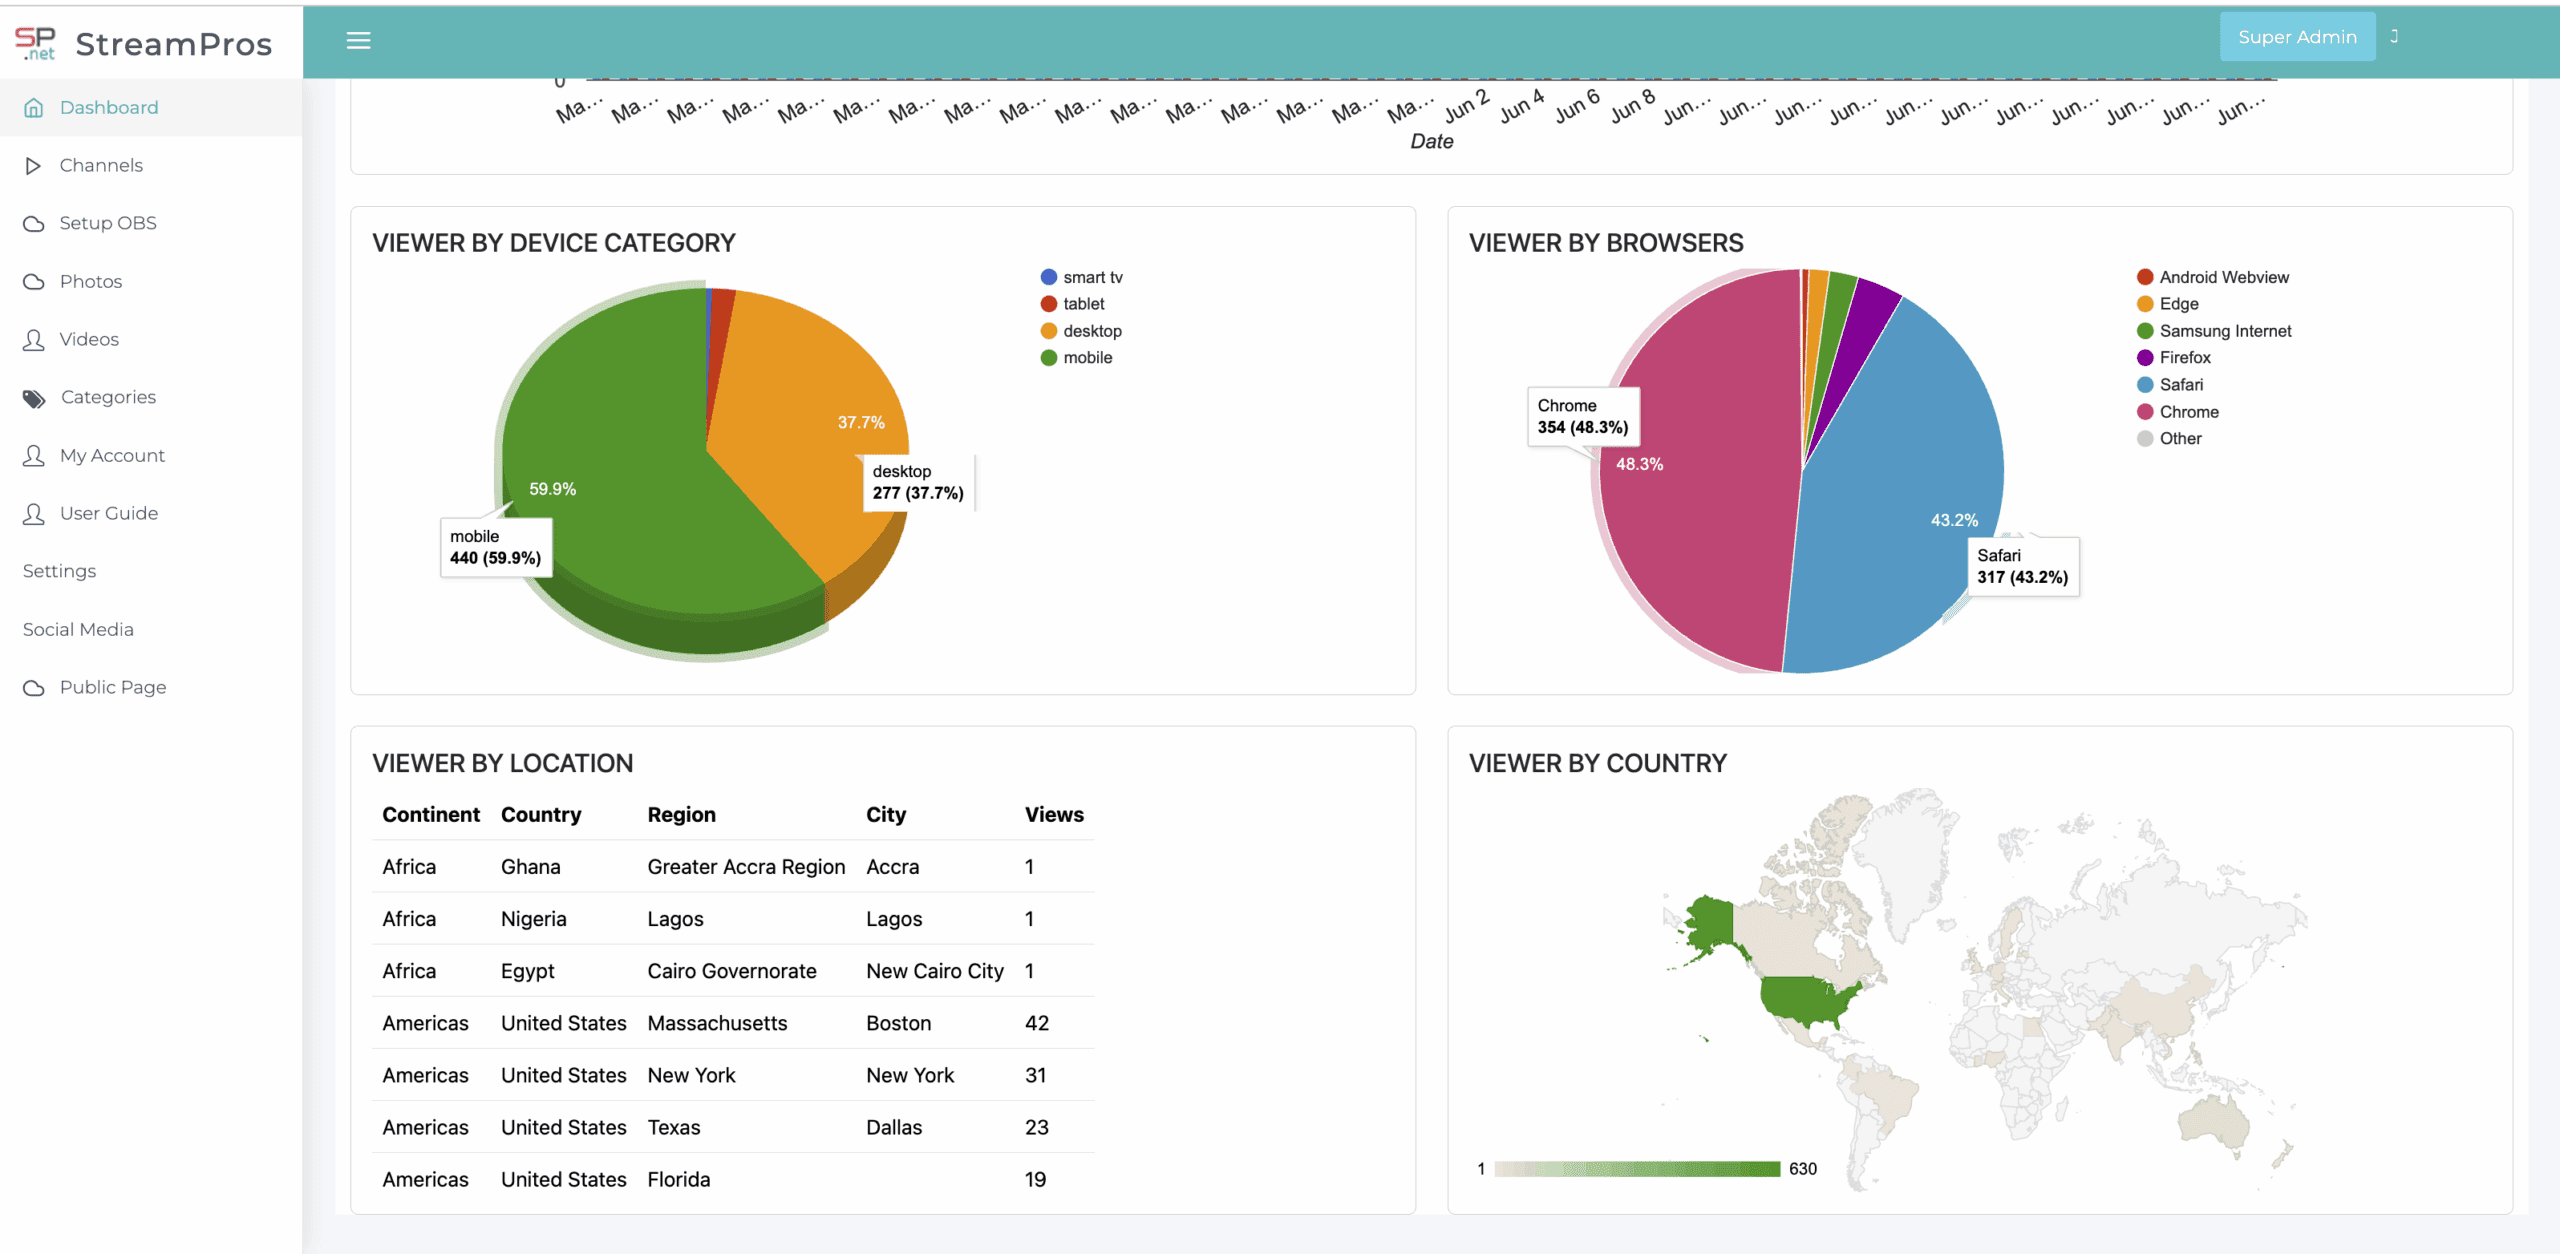Click the Jun 8 date axis label

(x=1634, y=106)
